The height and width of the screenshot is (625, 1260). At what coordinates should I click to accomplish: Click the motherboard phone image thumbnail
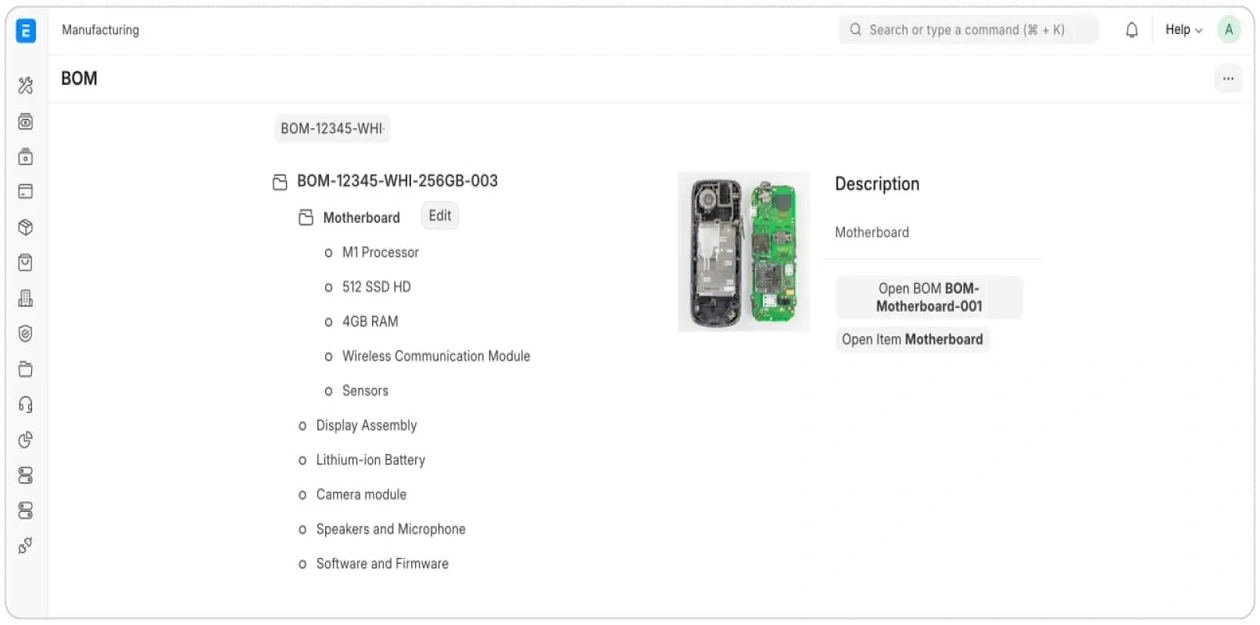pos(743,251)
